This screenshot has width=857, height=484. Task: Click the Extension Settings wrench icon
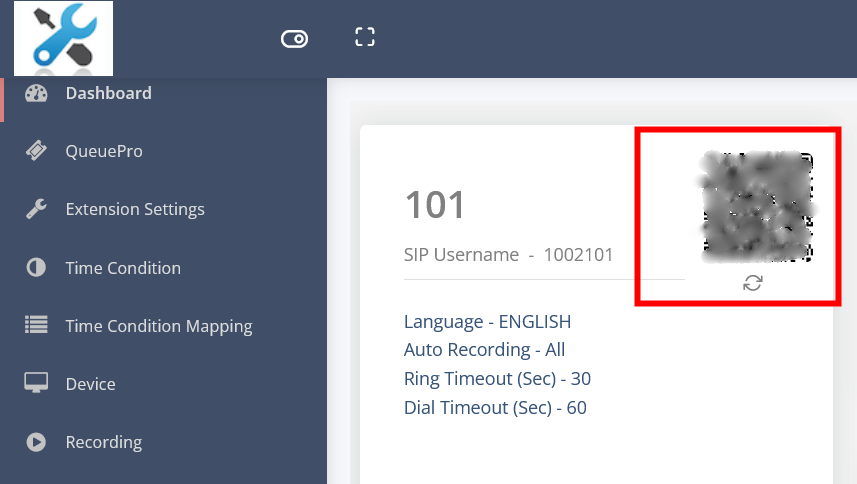[36, 210]
